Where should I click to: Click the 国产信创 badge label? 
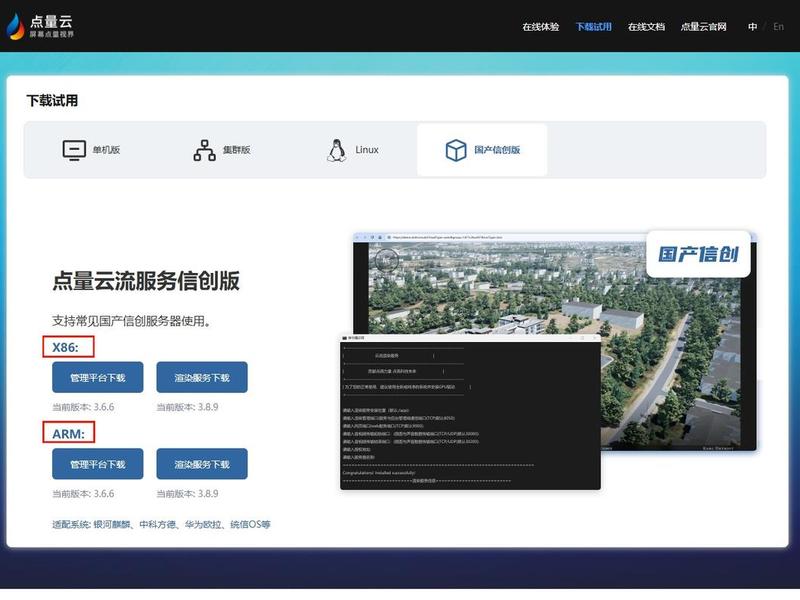pos(698,254)
